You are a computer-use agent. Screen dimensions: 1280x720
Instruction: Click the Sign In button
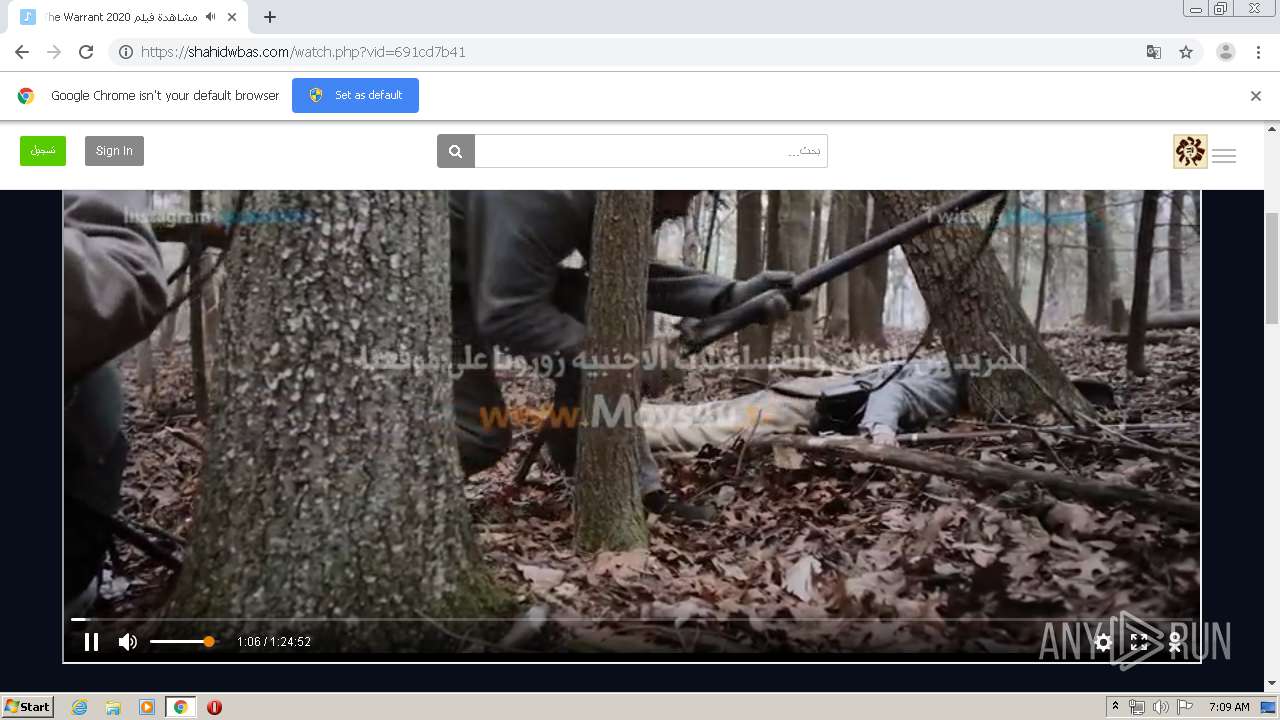(114, 151)
